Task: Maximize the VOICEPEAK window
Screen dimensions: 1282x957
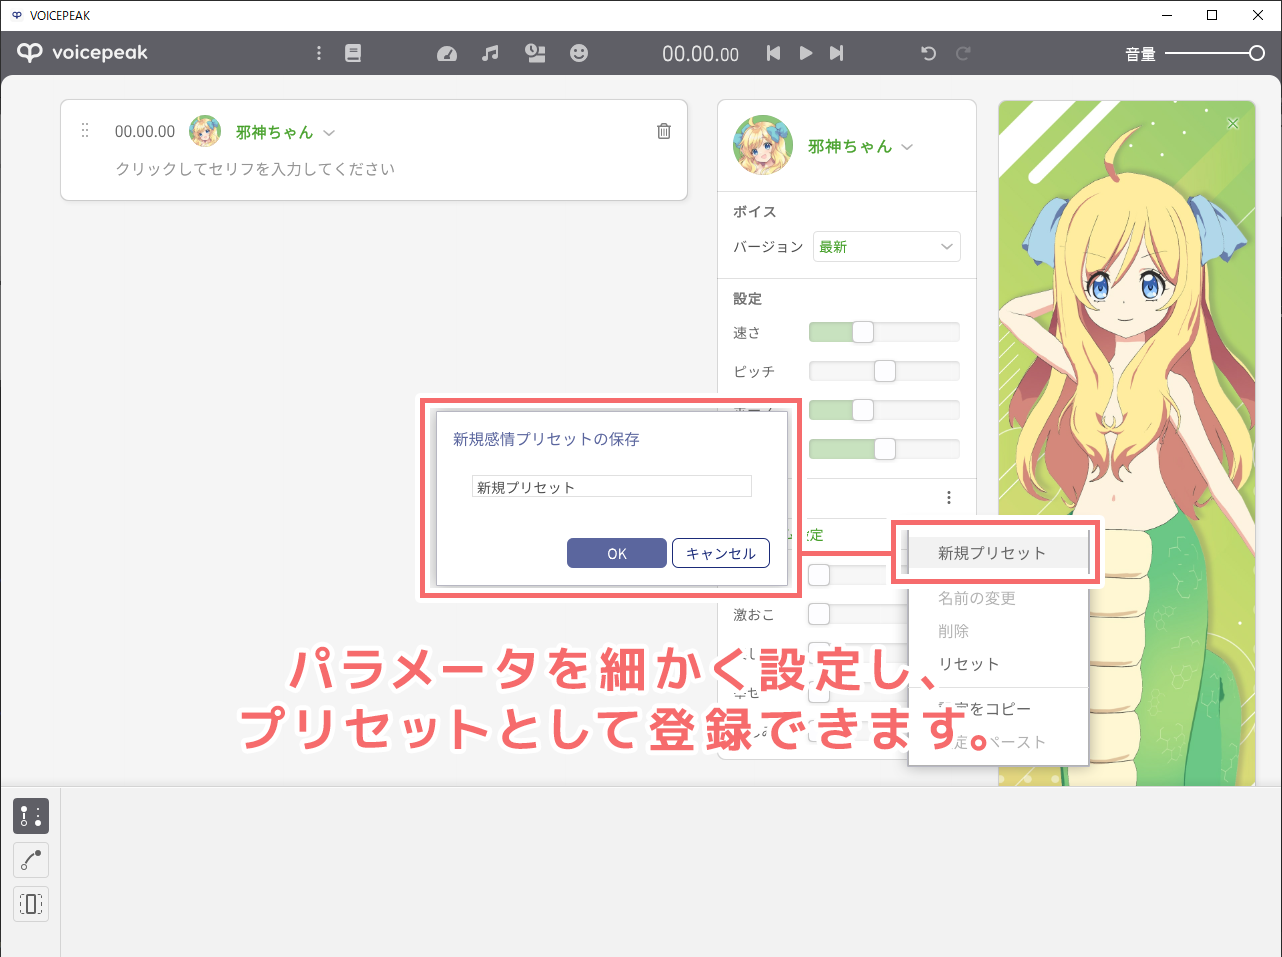Action: [1212, 15]
